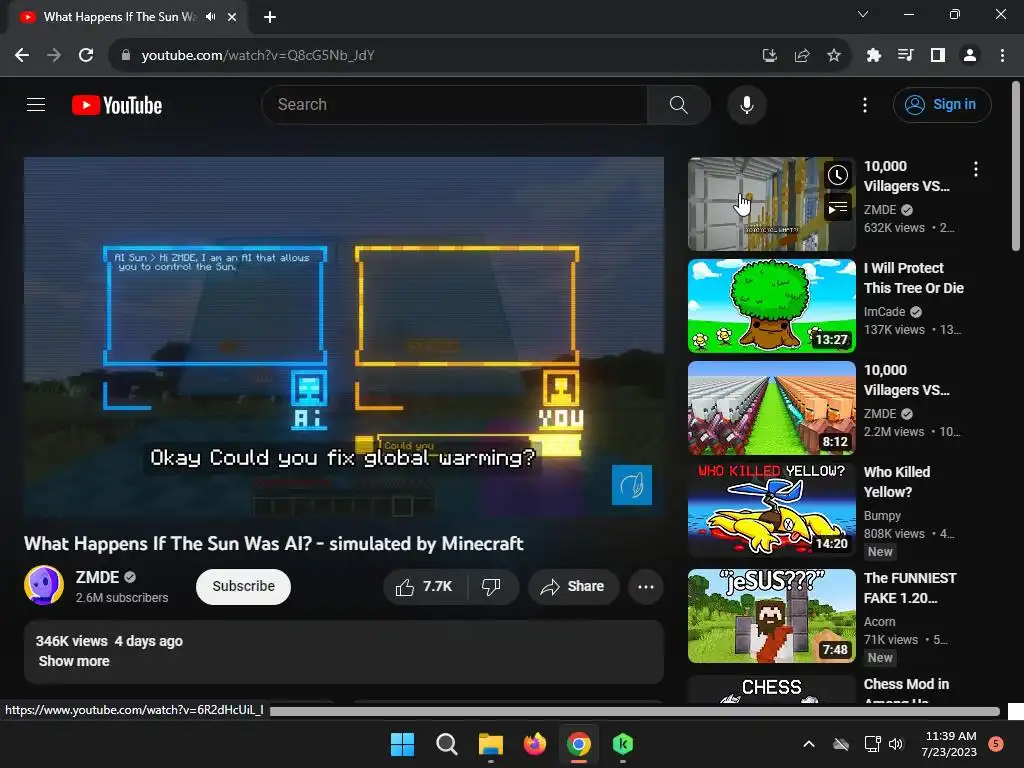Select the What Happens If The Sun tab
1024x768 pixels.
click(119, 17)
